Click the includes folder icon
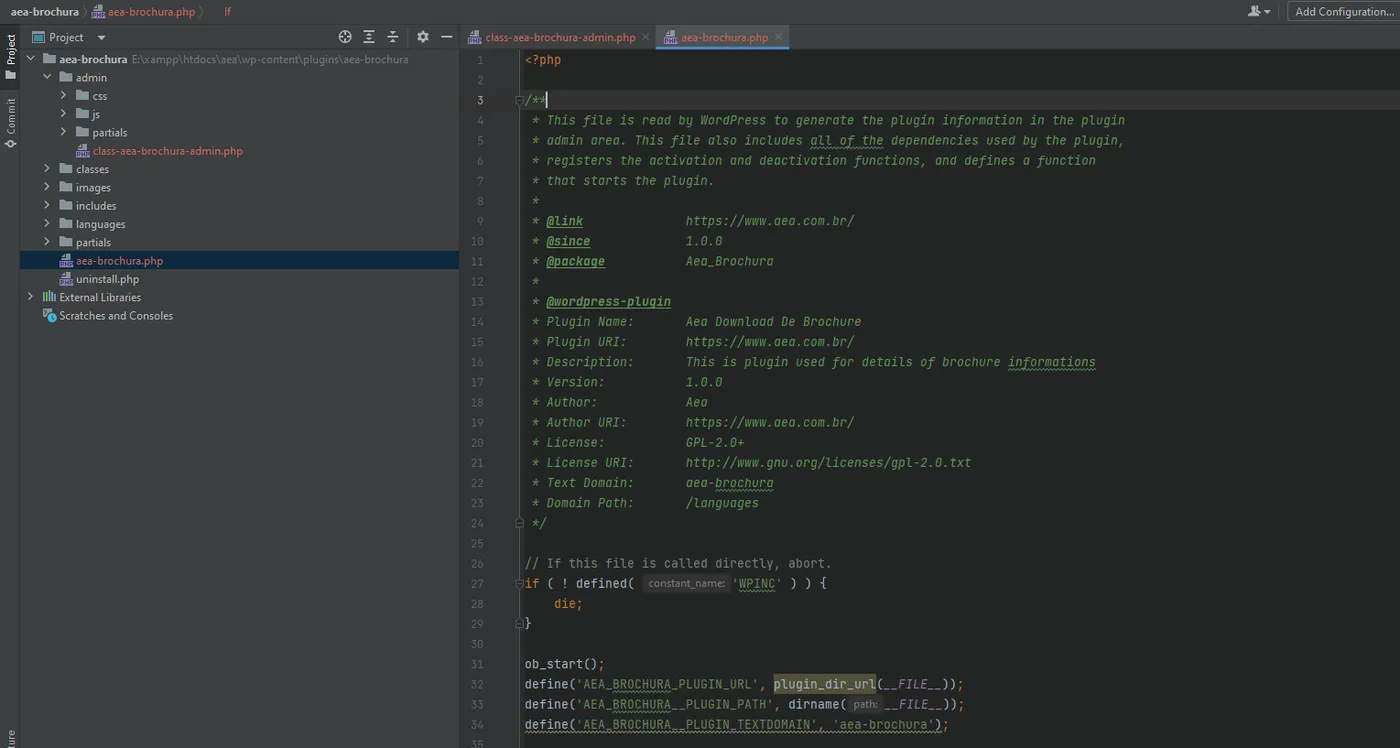The image size is (1400, 748). click(66, 206)
